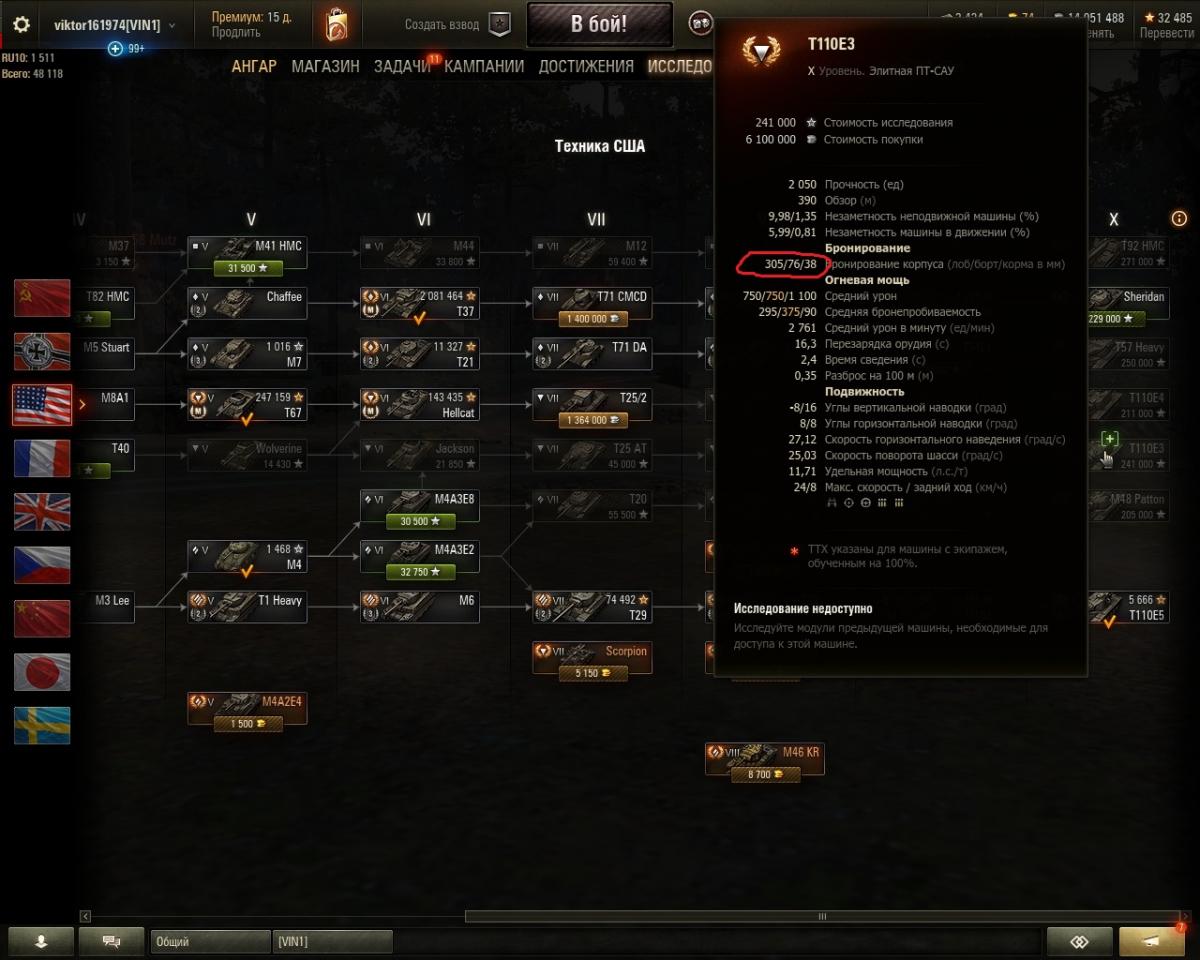Select the USSR nation flag
This screenshot has height=960, width=1200.
coord(42,298)
